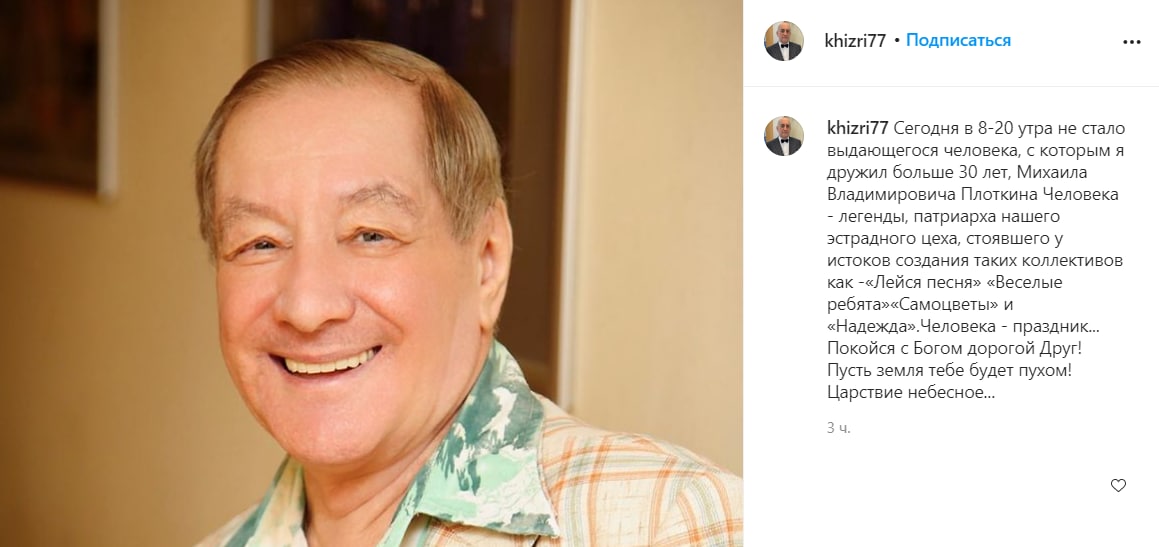Image resolution: width=1159 pixels, height=547 pixels.
Task: Follow the account via Подписаться
Action: [x=958, y=41]
